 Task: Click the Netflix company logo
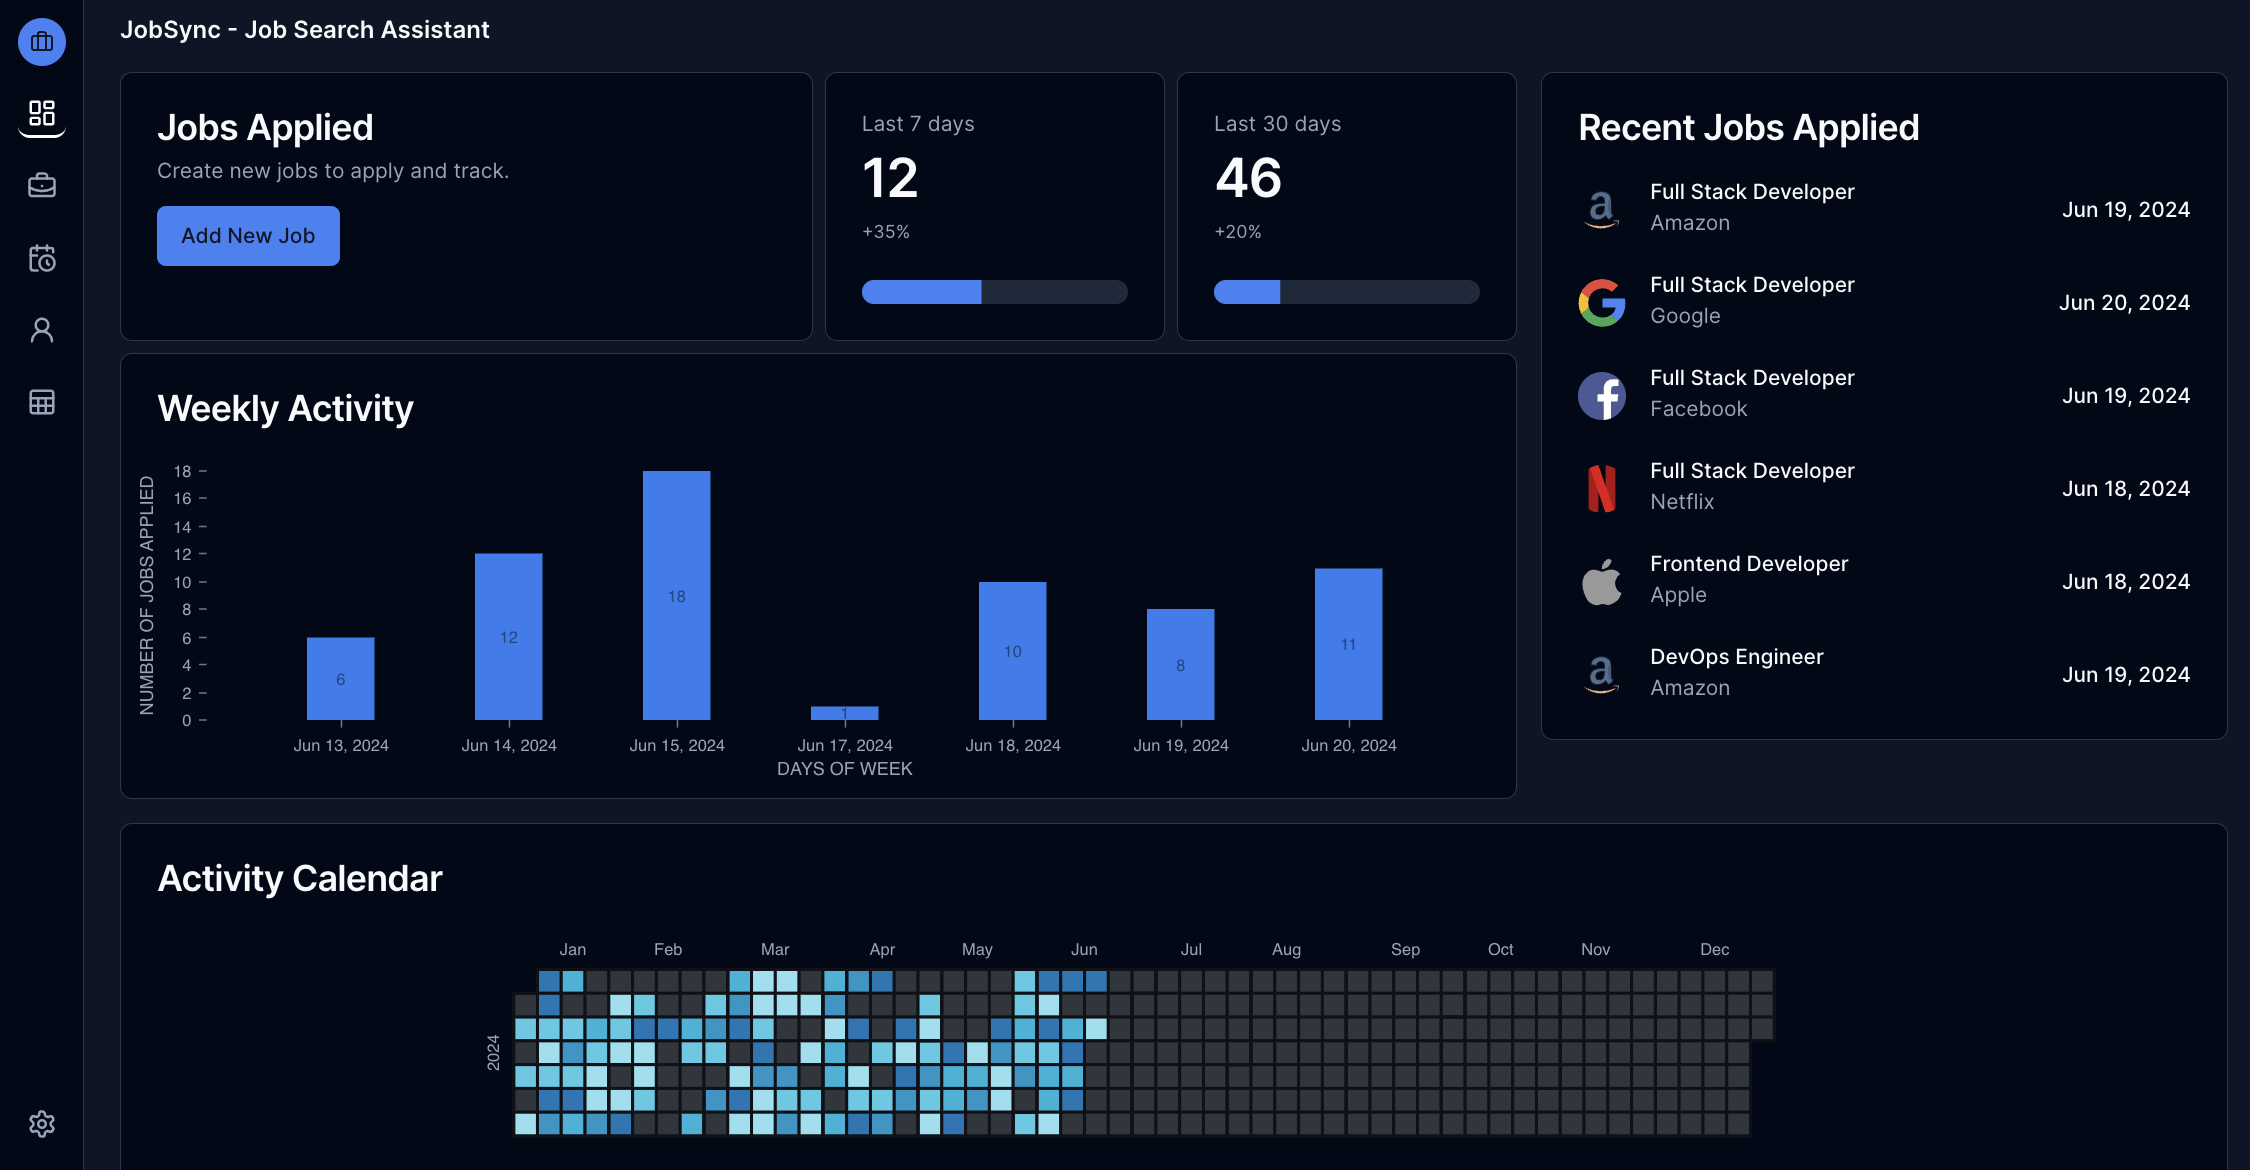tap(1602, 488)
